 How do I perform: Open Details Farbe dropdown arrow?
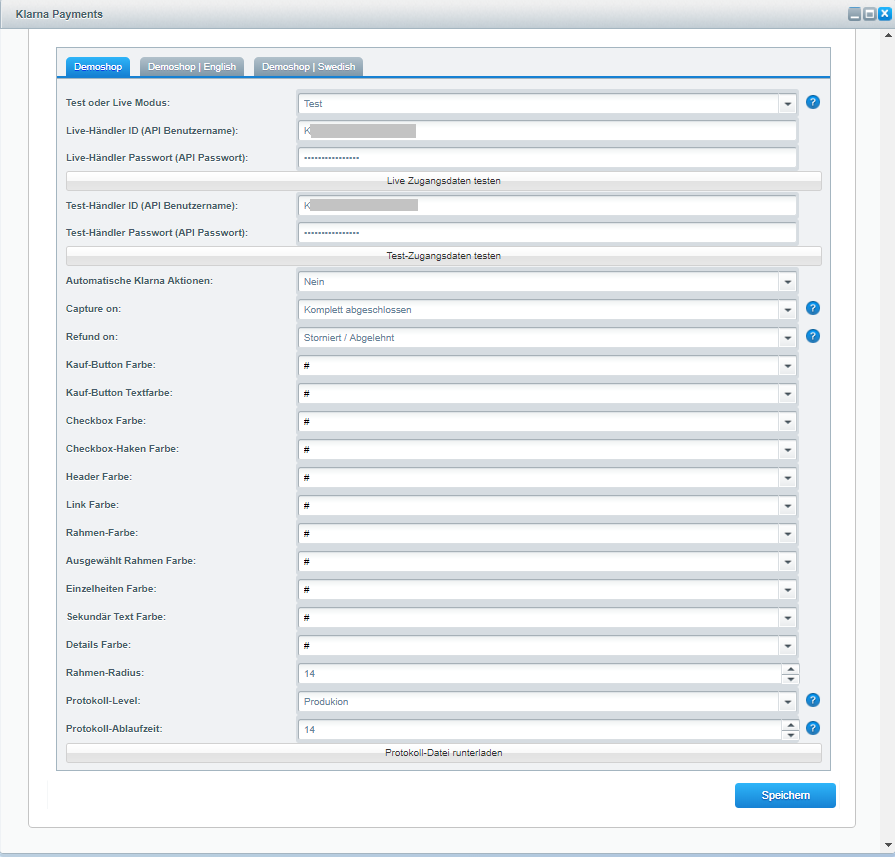pyautogui.click(x=787, y=646)
